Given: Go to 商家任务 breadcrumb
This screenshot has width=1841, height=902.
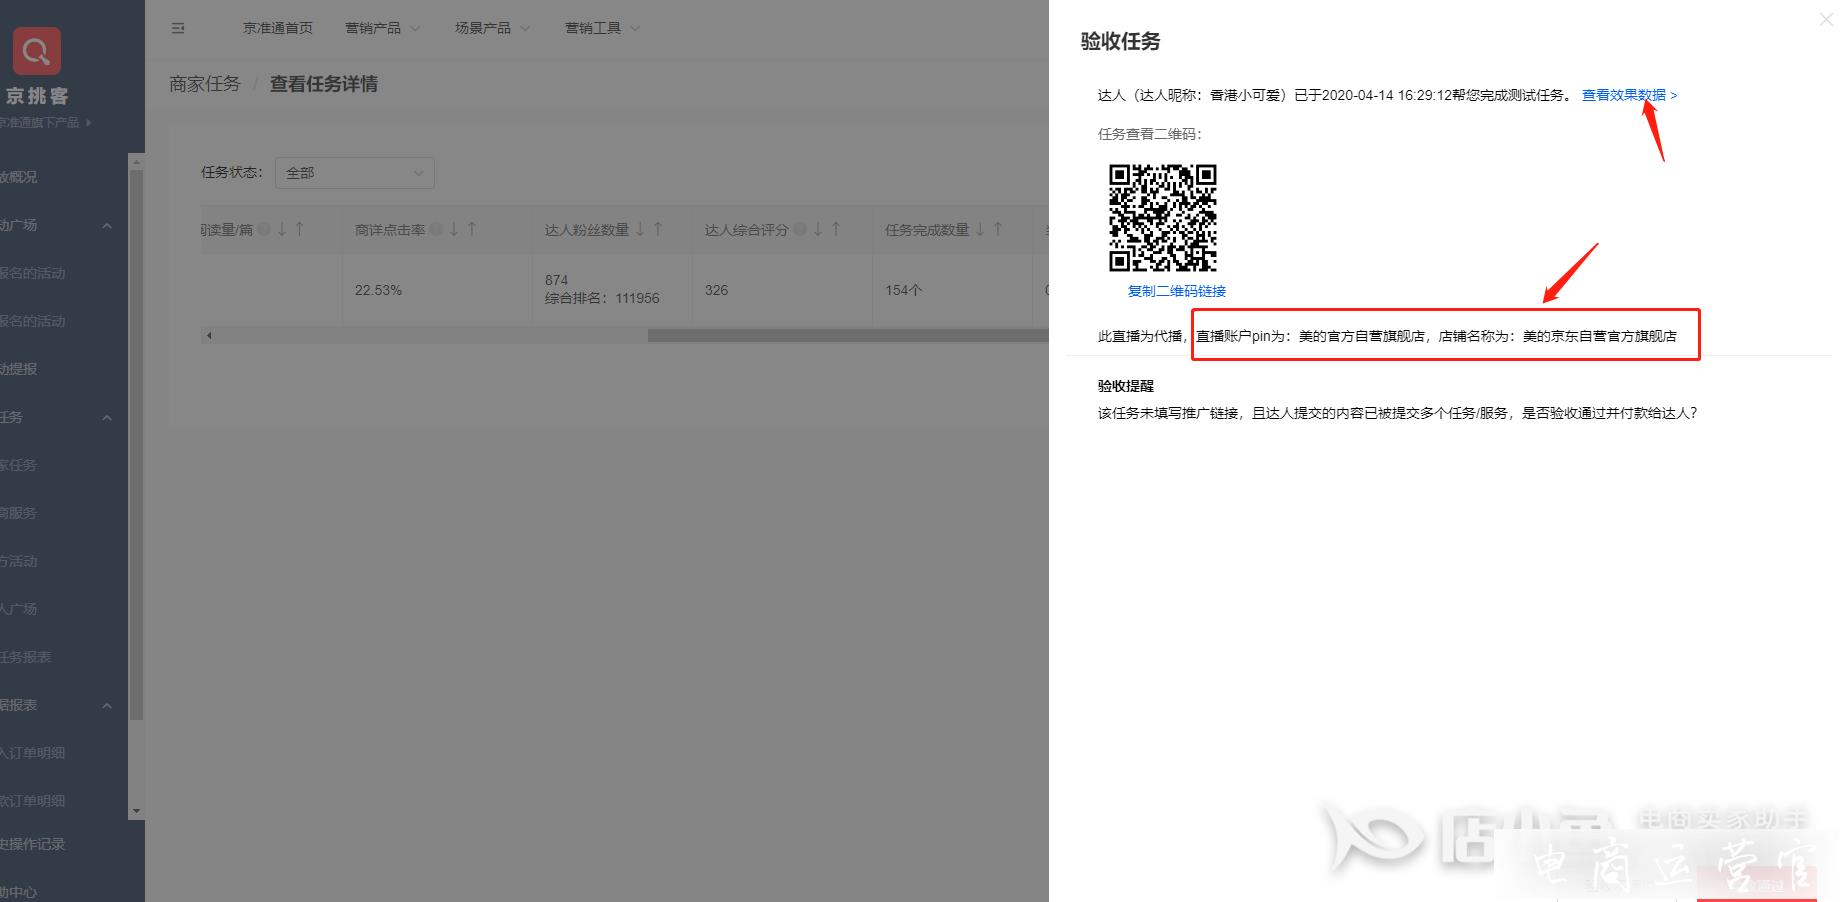Looking at the screenshot, I should [205, 84].
